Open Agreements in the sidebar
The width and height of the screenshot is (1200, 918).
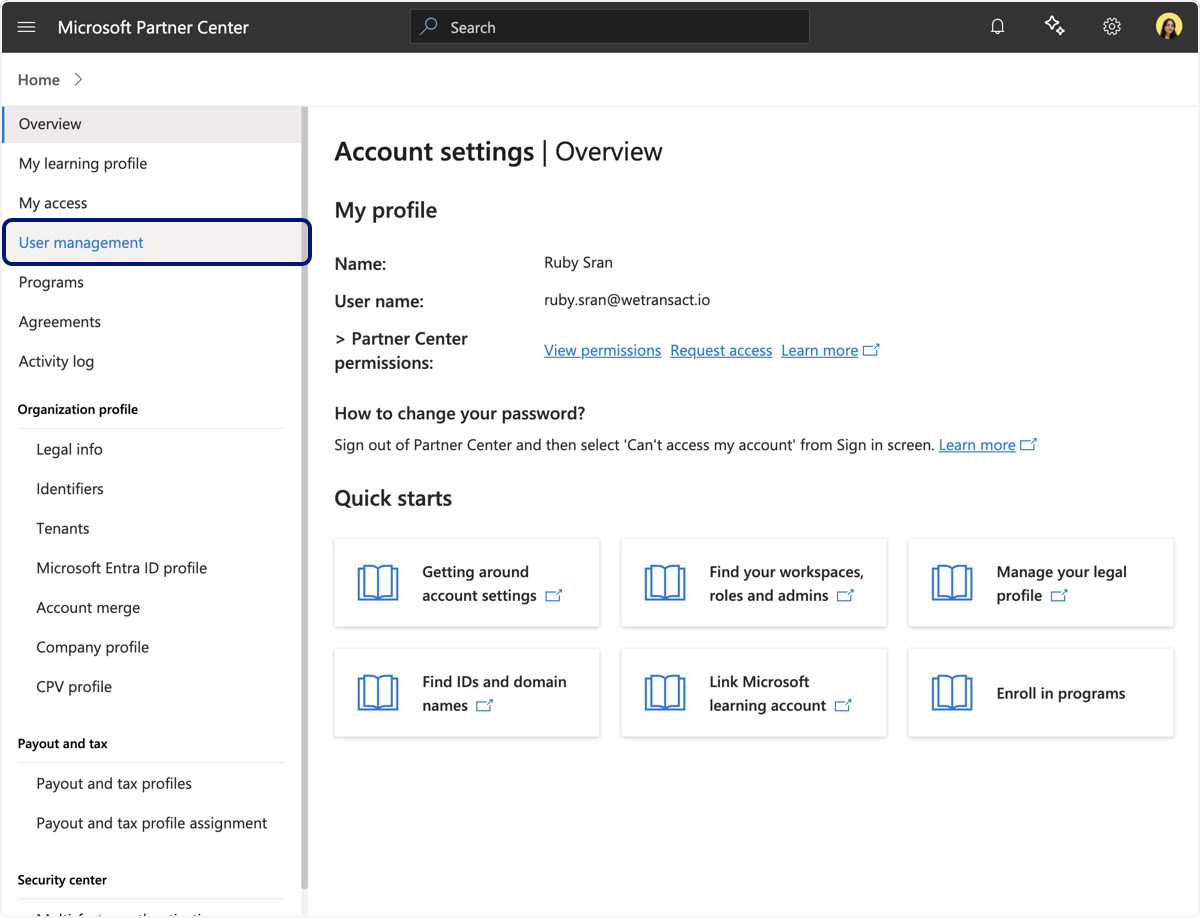coord(152,322)
